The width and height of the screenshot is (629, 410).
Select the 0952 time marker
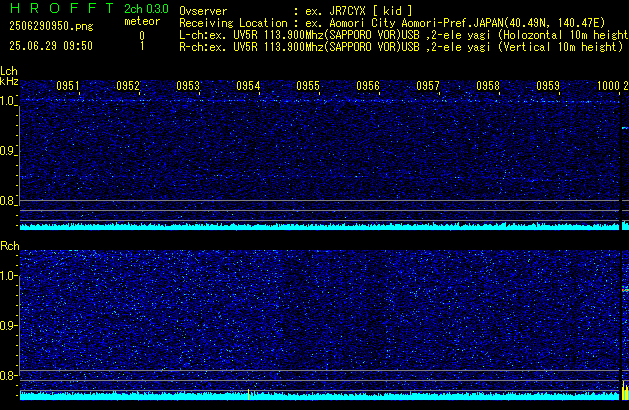[128, 86]
